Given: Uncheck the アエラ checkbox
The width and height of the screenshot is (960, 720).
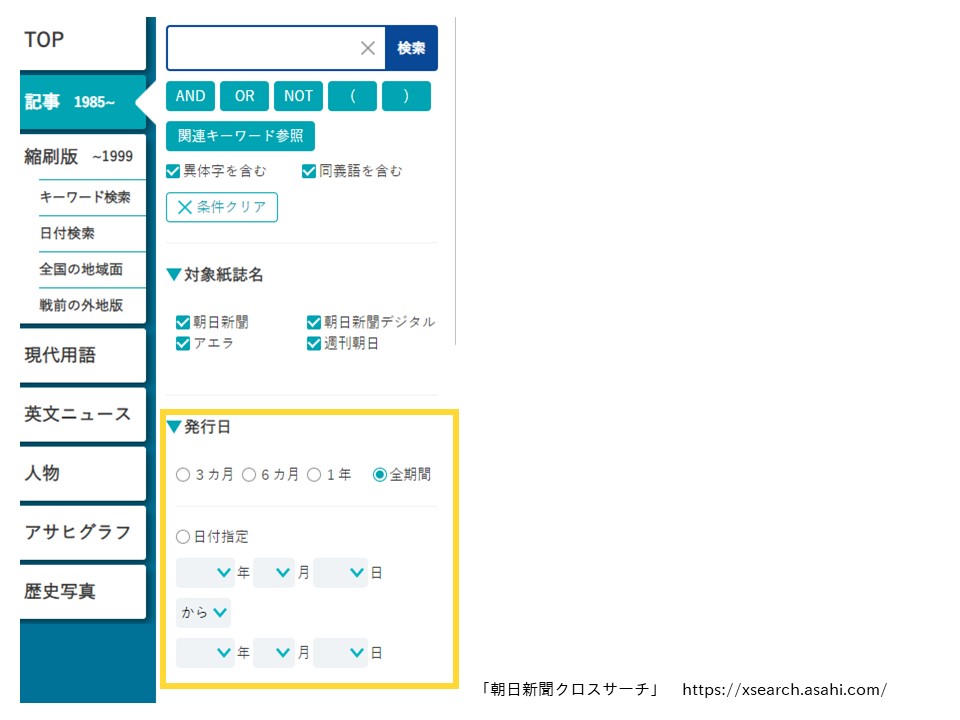Looking at the screenshot, I should coord(182,343).
